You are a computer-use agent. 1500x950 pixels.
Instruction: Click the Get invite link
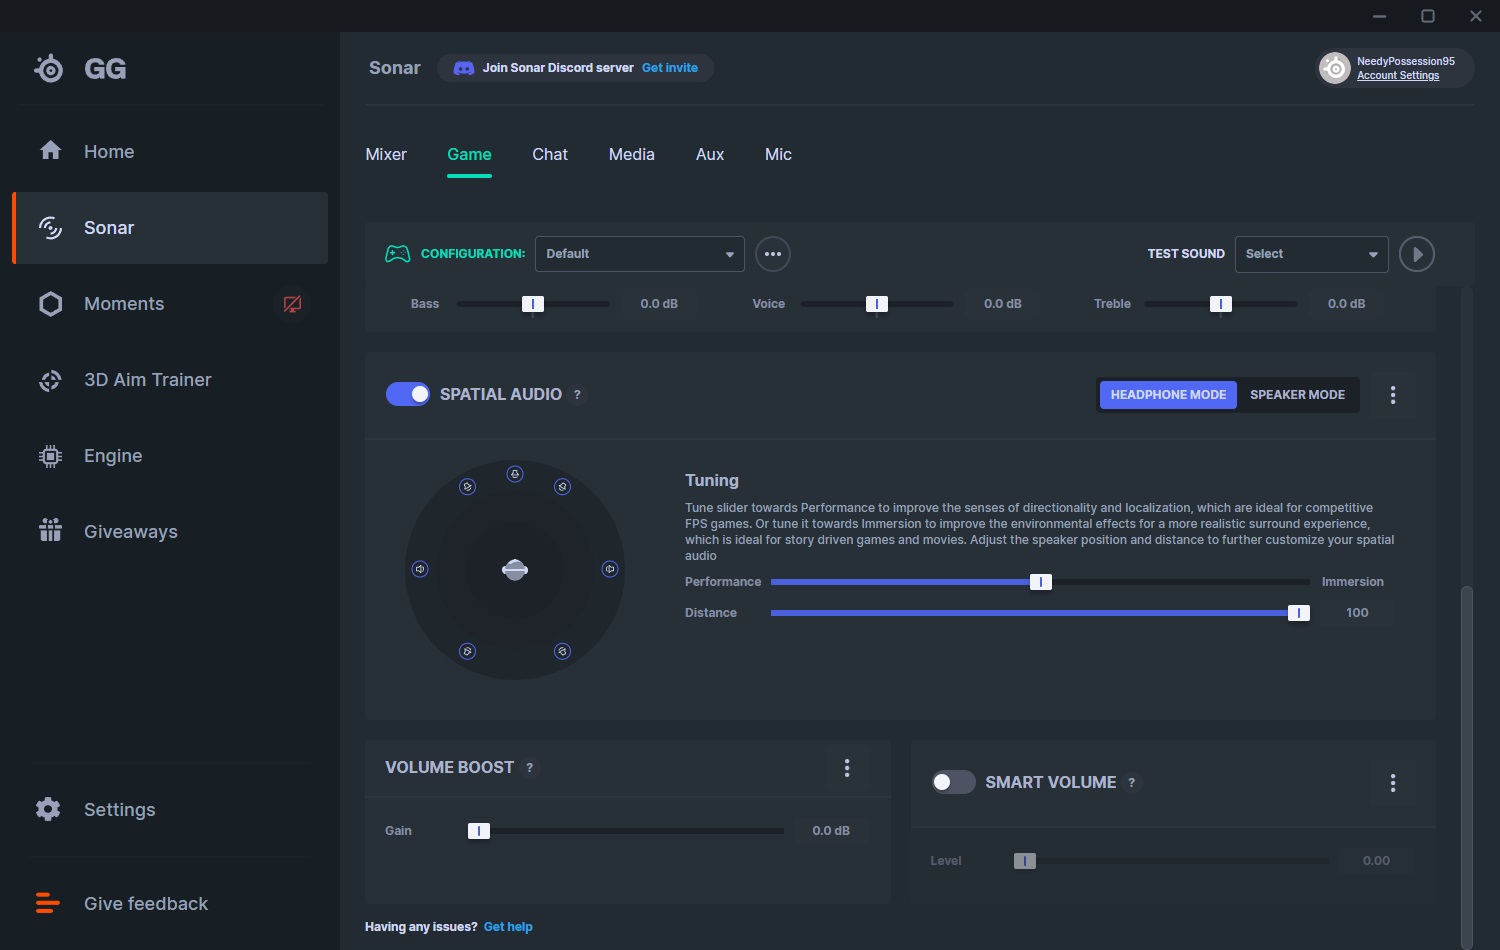(x=670, y=68)
